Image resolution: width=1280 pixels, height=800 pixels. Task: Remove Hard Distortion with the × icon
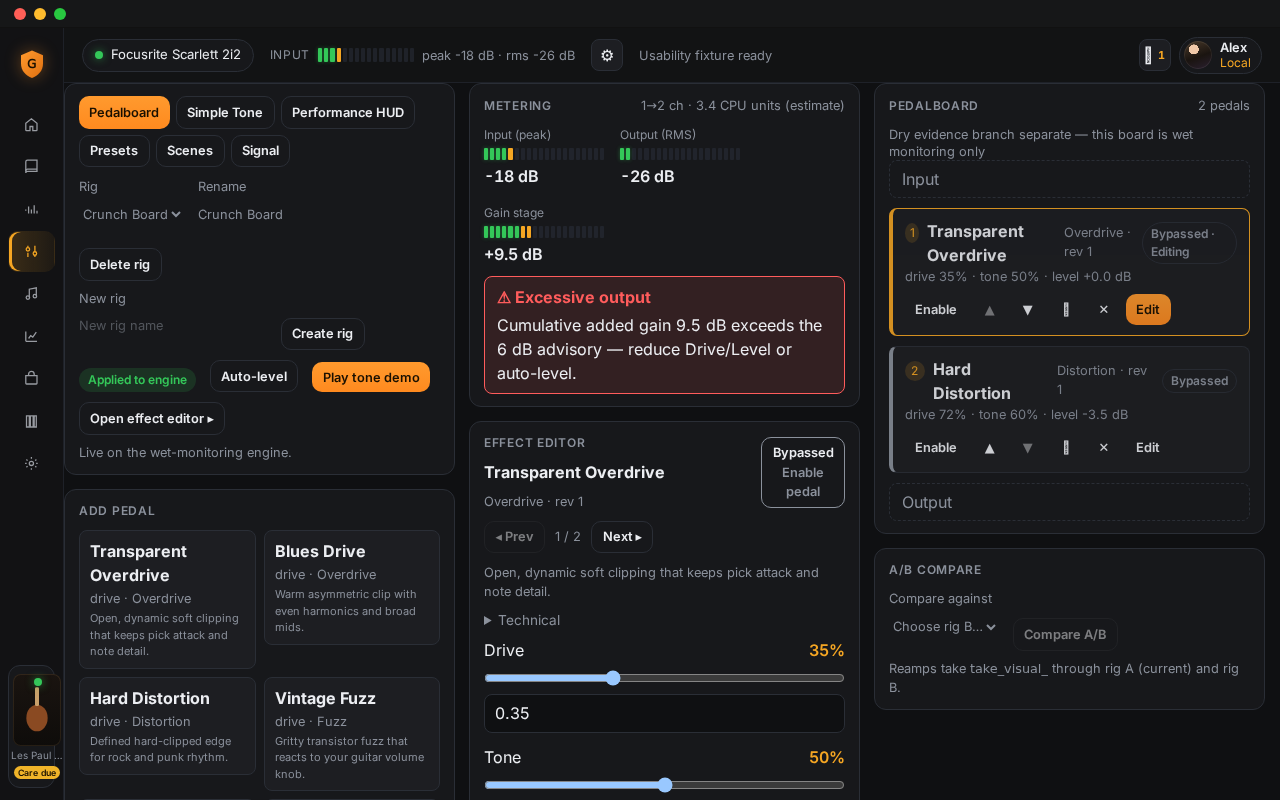(1104, 448)
